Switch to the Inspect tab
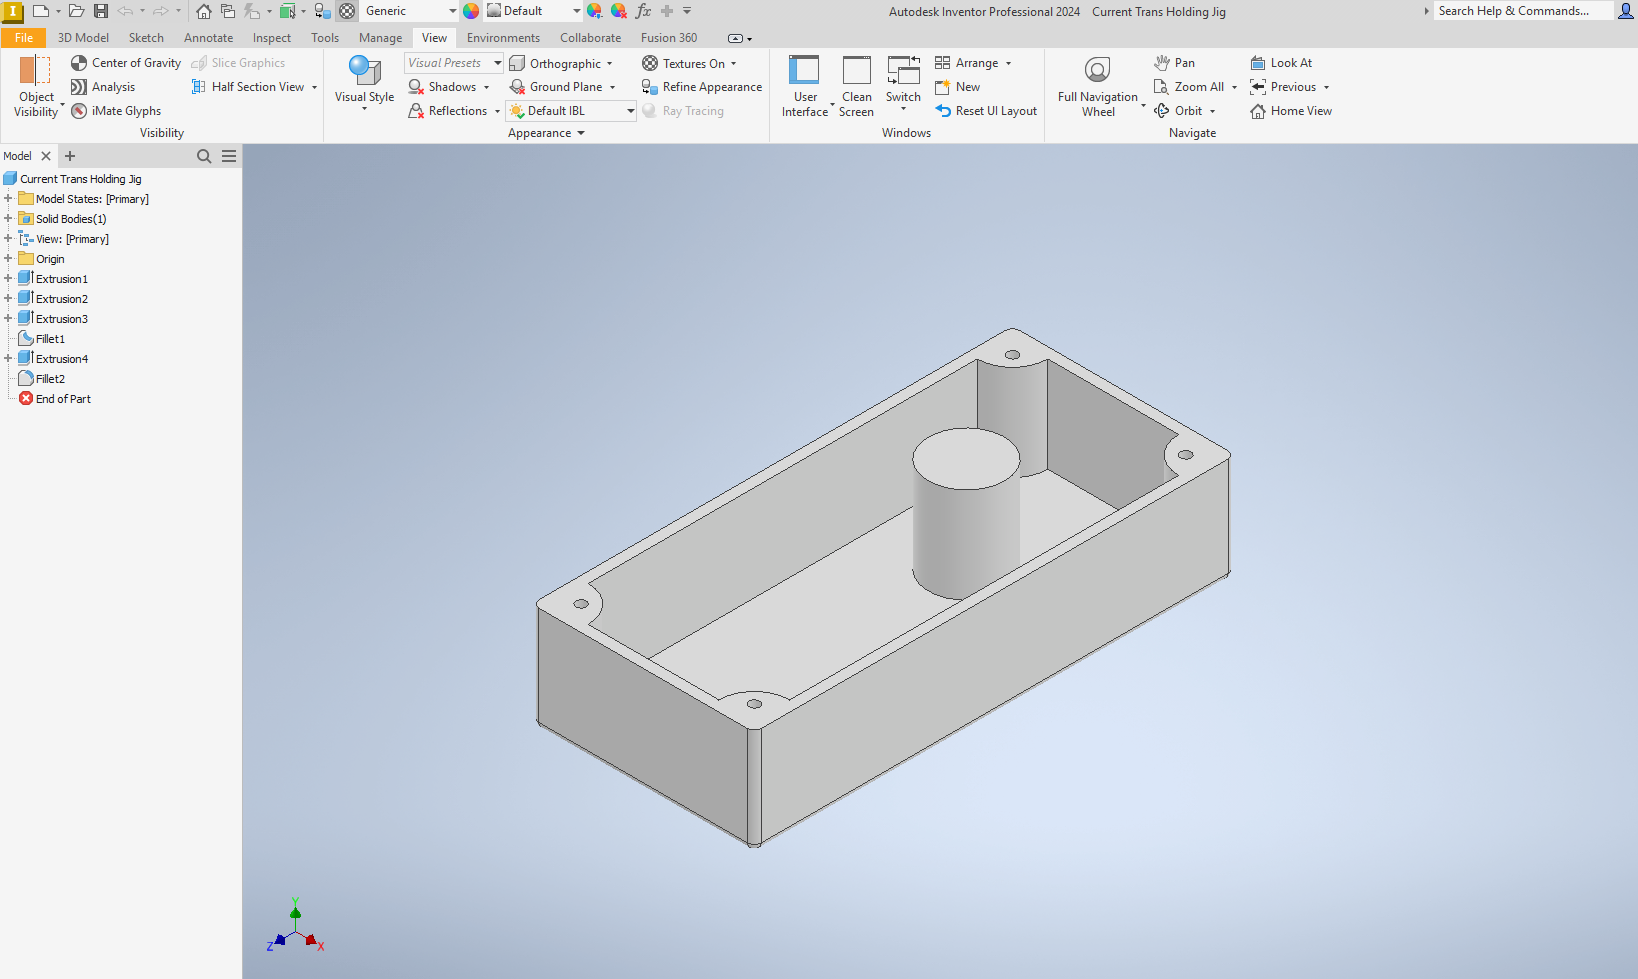Image resolution: width=1638 pixels, height=979 pixels. point(272,38)
